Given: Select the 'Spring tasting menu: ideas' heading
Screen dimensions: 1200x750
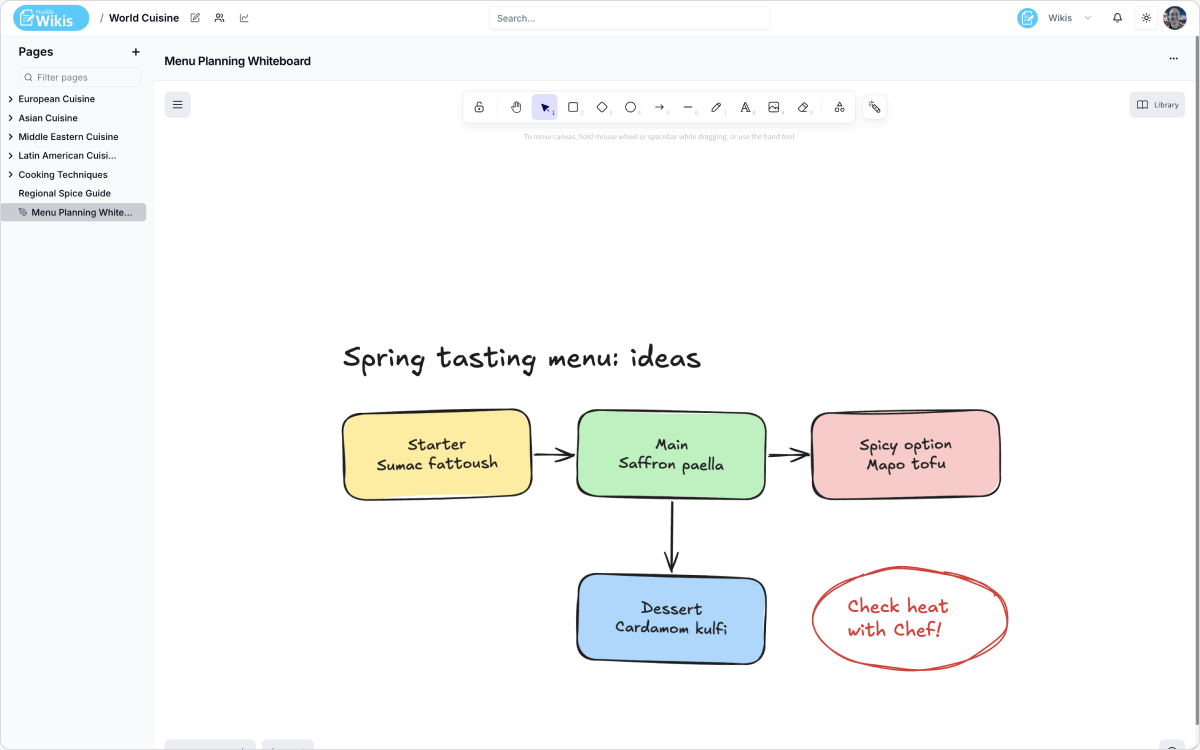Looking at the screenshot, I should pos(521,358).
